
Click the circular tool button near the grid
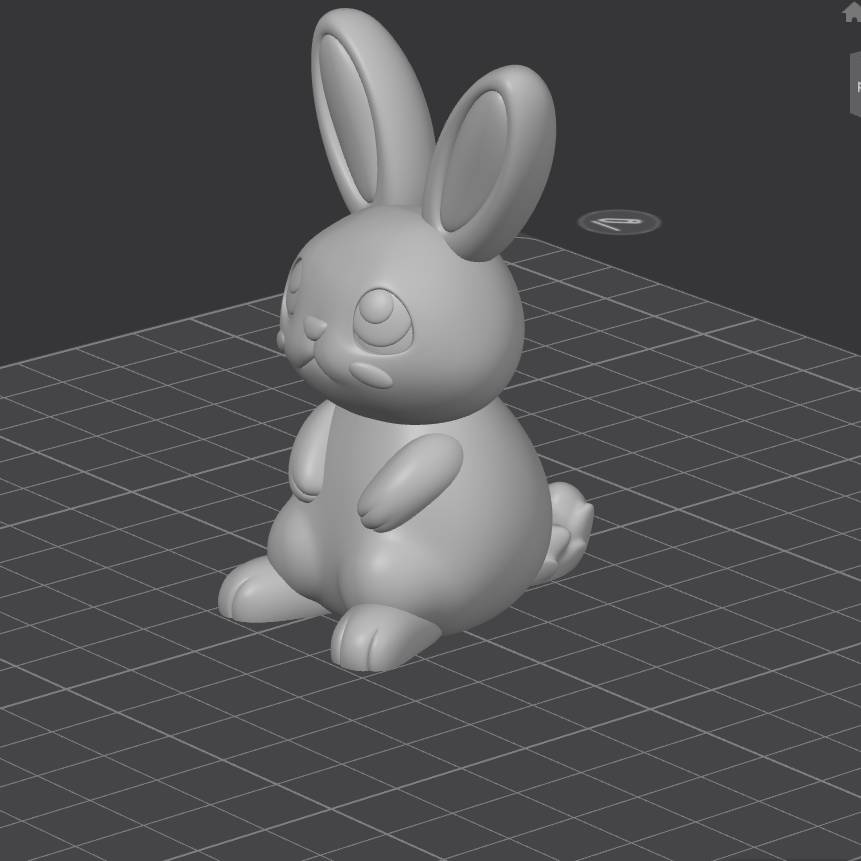(x=620, y=220)
